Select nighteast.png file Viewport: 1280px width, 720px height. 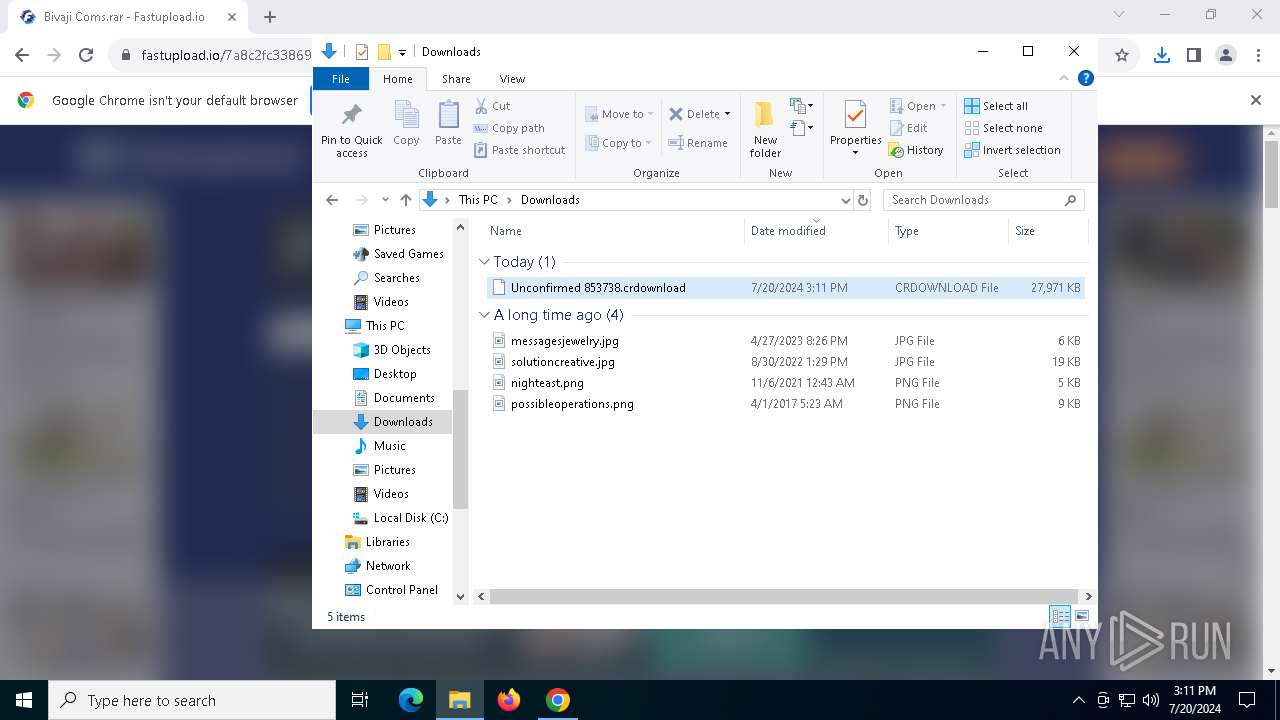click(x=786, y=383)
